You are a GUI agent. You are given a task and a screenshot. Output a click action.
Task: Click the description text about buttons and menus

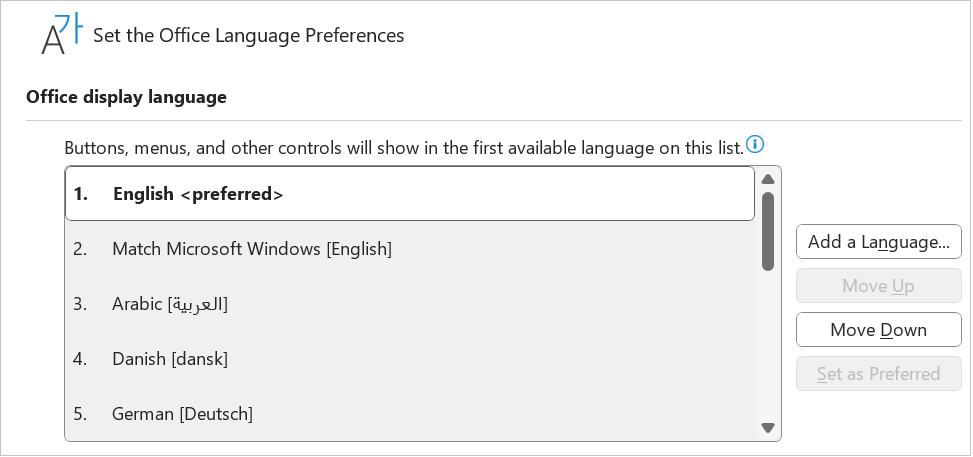(404, 148)
